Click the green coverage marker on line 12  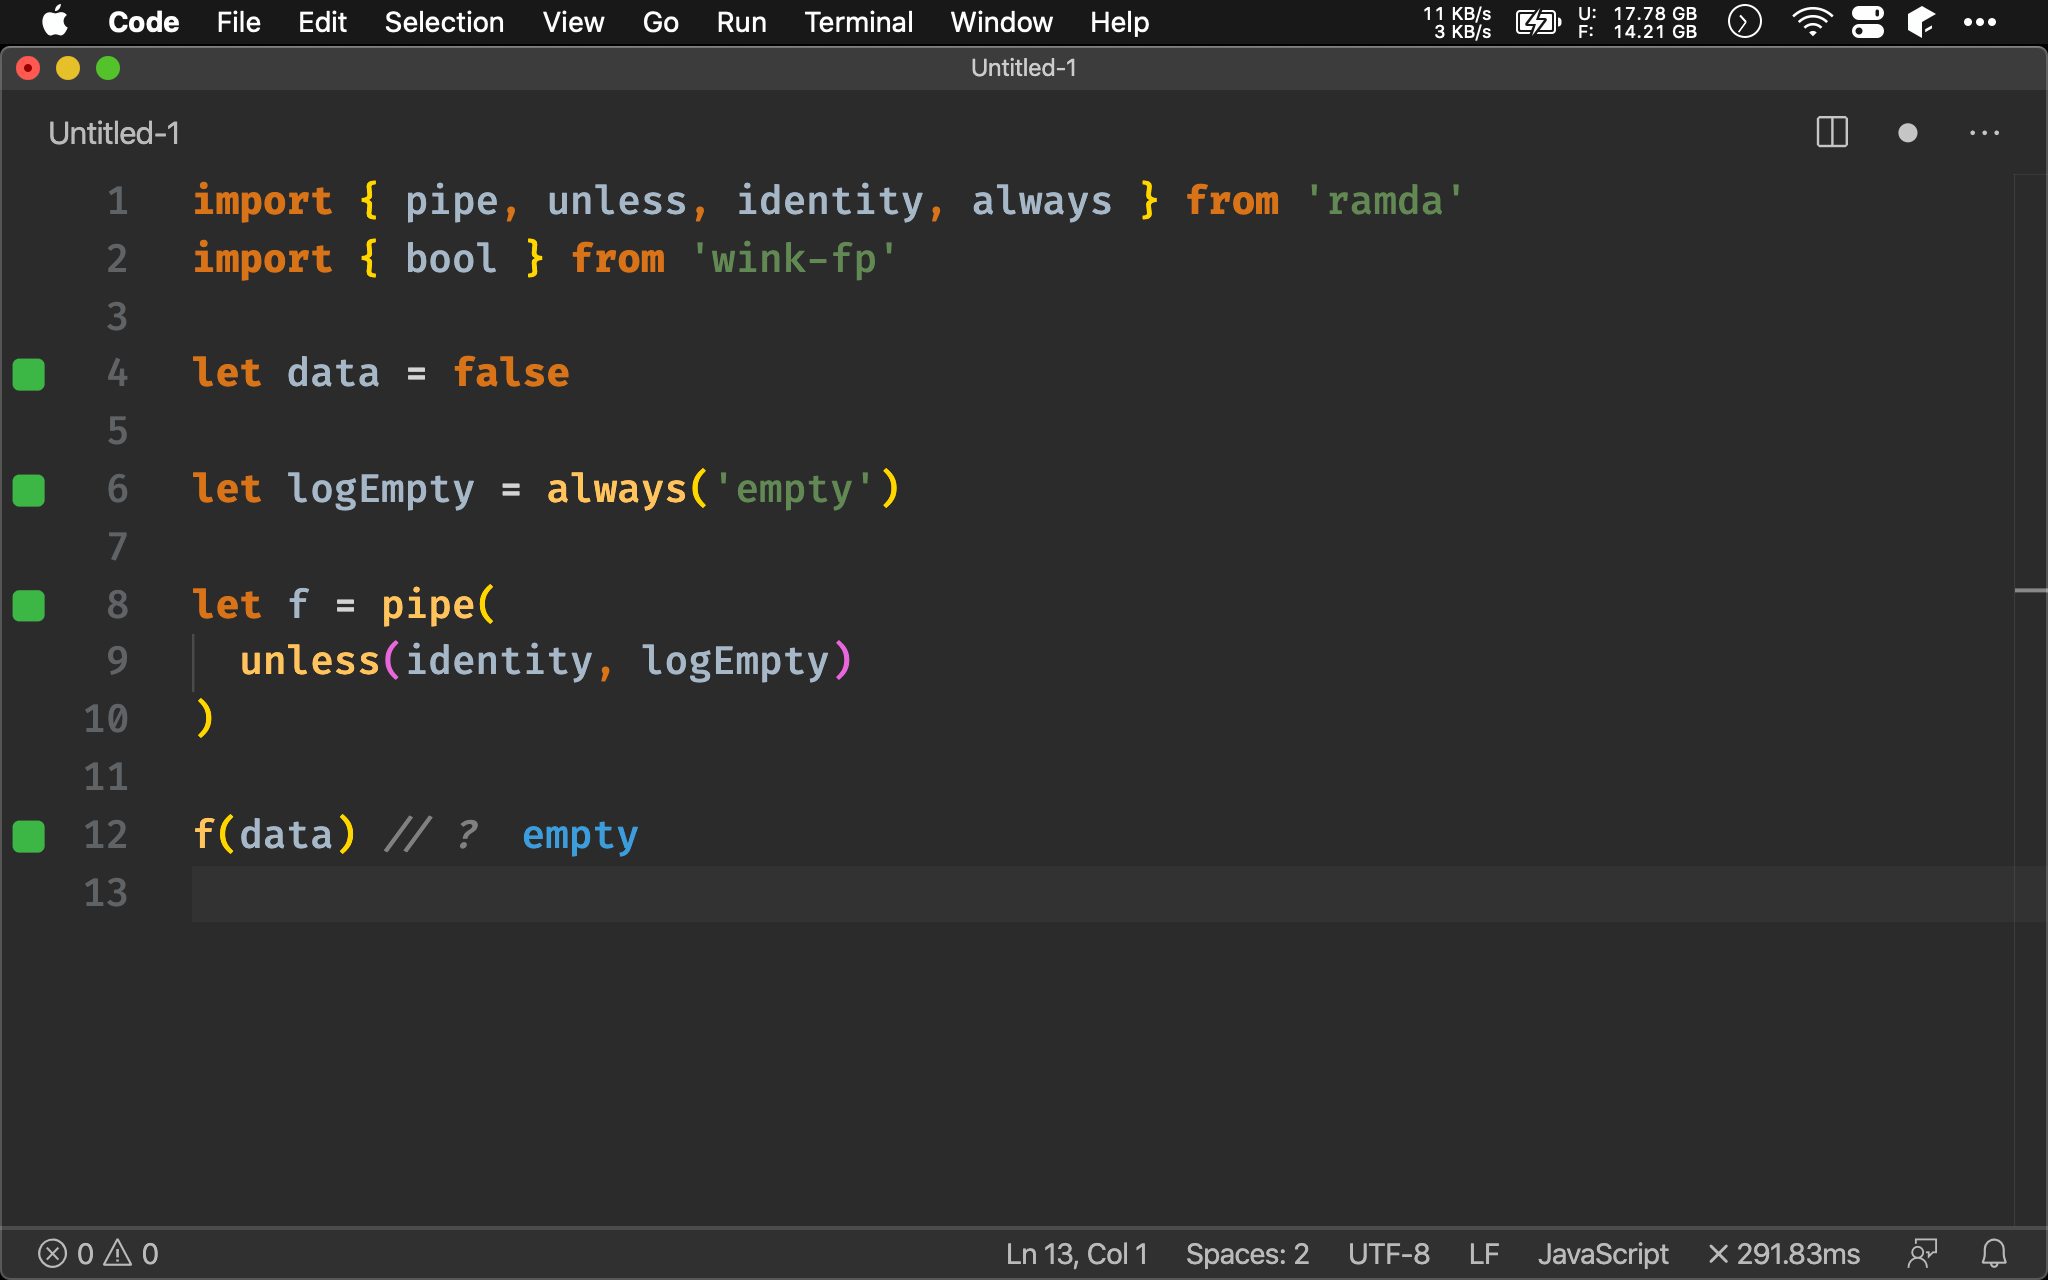[x=28, y=836]
